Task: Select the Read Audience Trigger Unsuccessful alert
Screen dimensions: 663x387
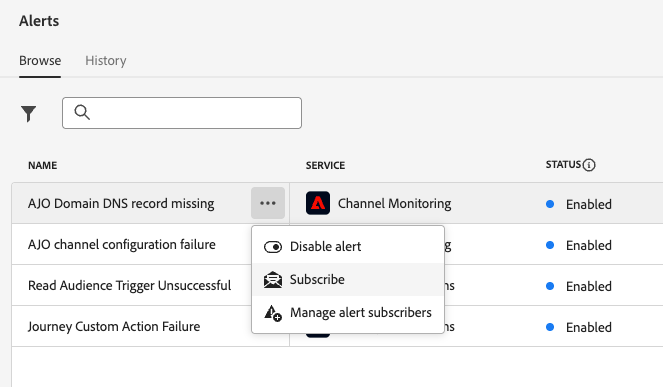Action: [x=129, y=285]
